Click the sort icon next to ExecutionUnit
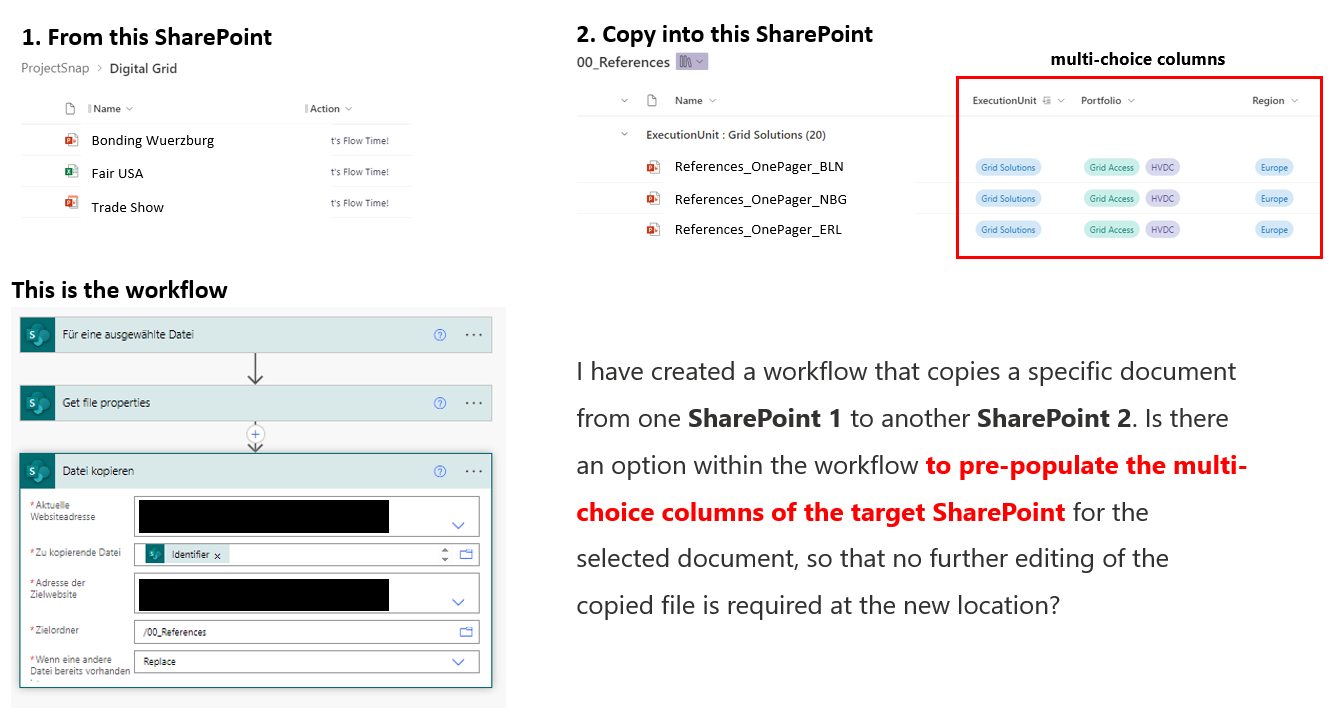This screenshot has width=1344, height=714. tap(1046, 100)
